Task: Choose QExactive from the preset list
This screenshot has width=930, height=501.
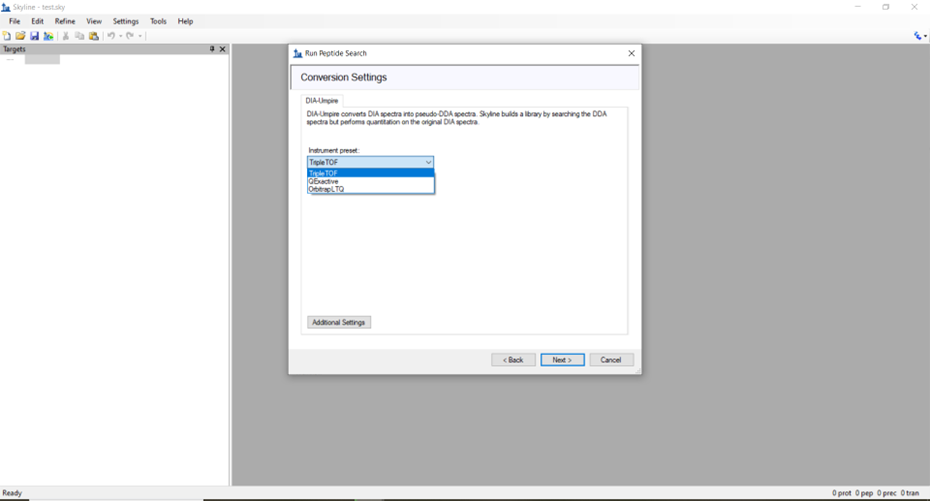Action: pyautogui.click(x=371, y=181)
